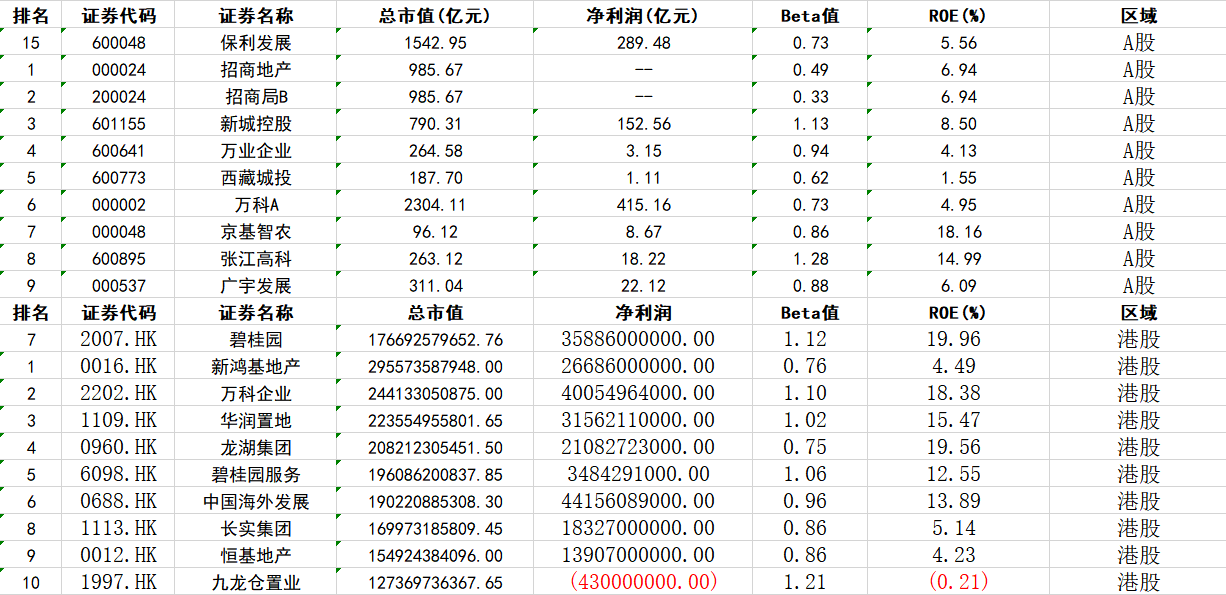The image size is (1226, 595).
Task: Click market value 2304.11
Action: (435, 205)
